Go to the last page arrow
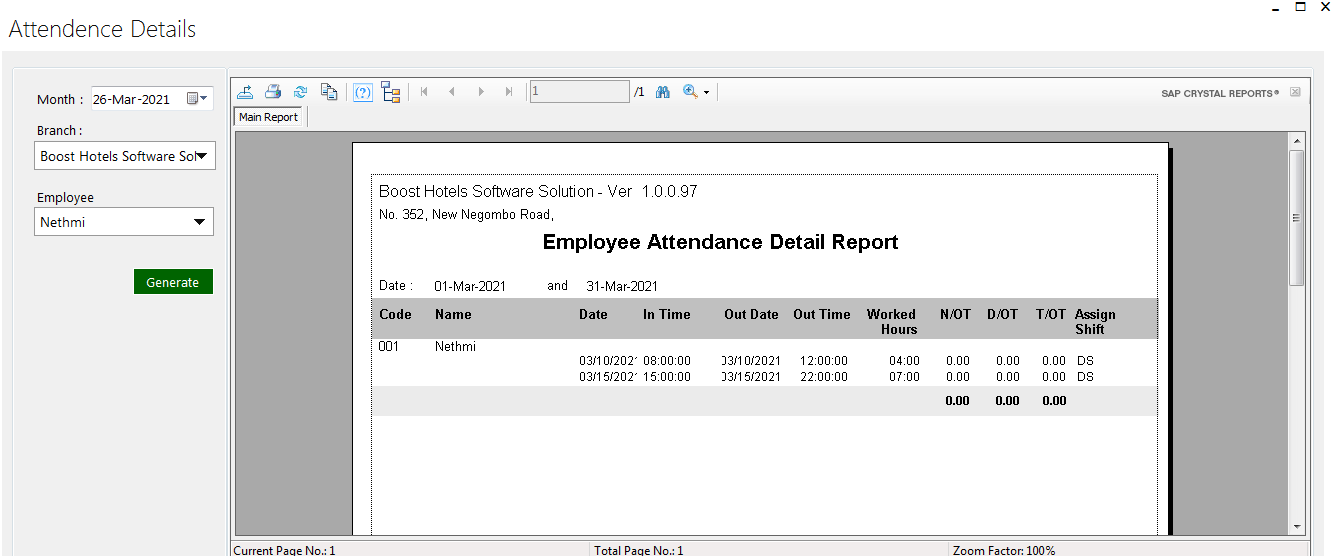The height and width of the screenshot is (556, 1341). [509, 92]
